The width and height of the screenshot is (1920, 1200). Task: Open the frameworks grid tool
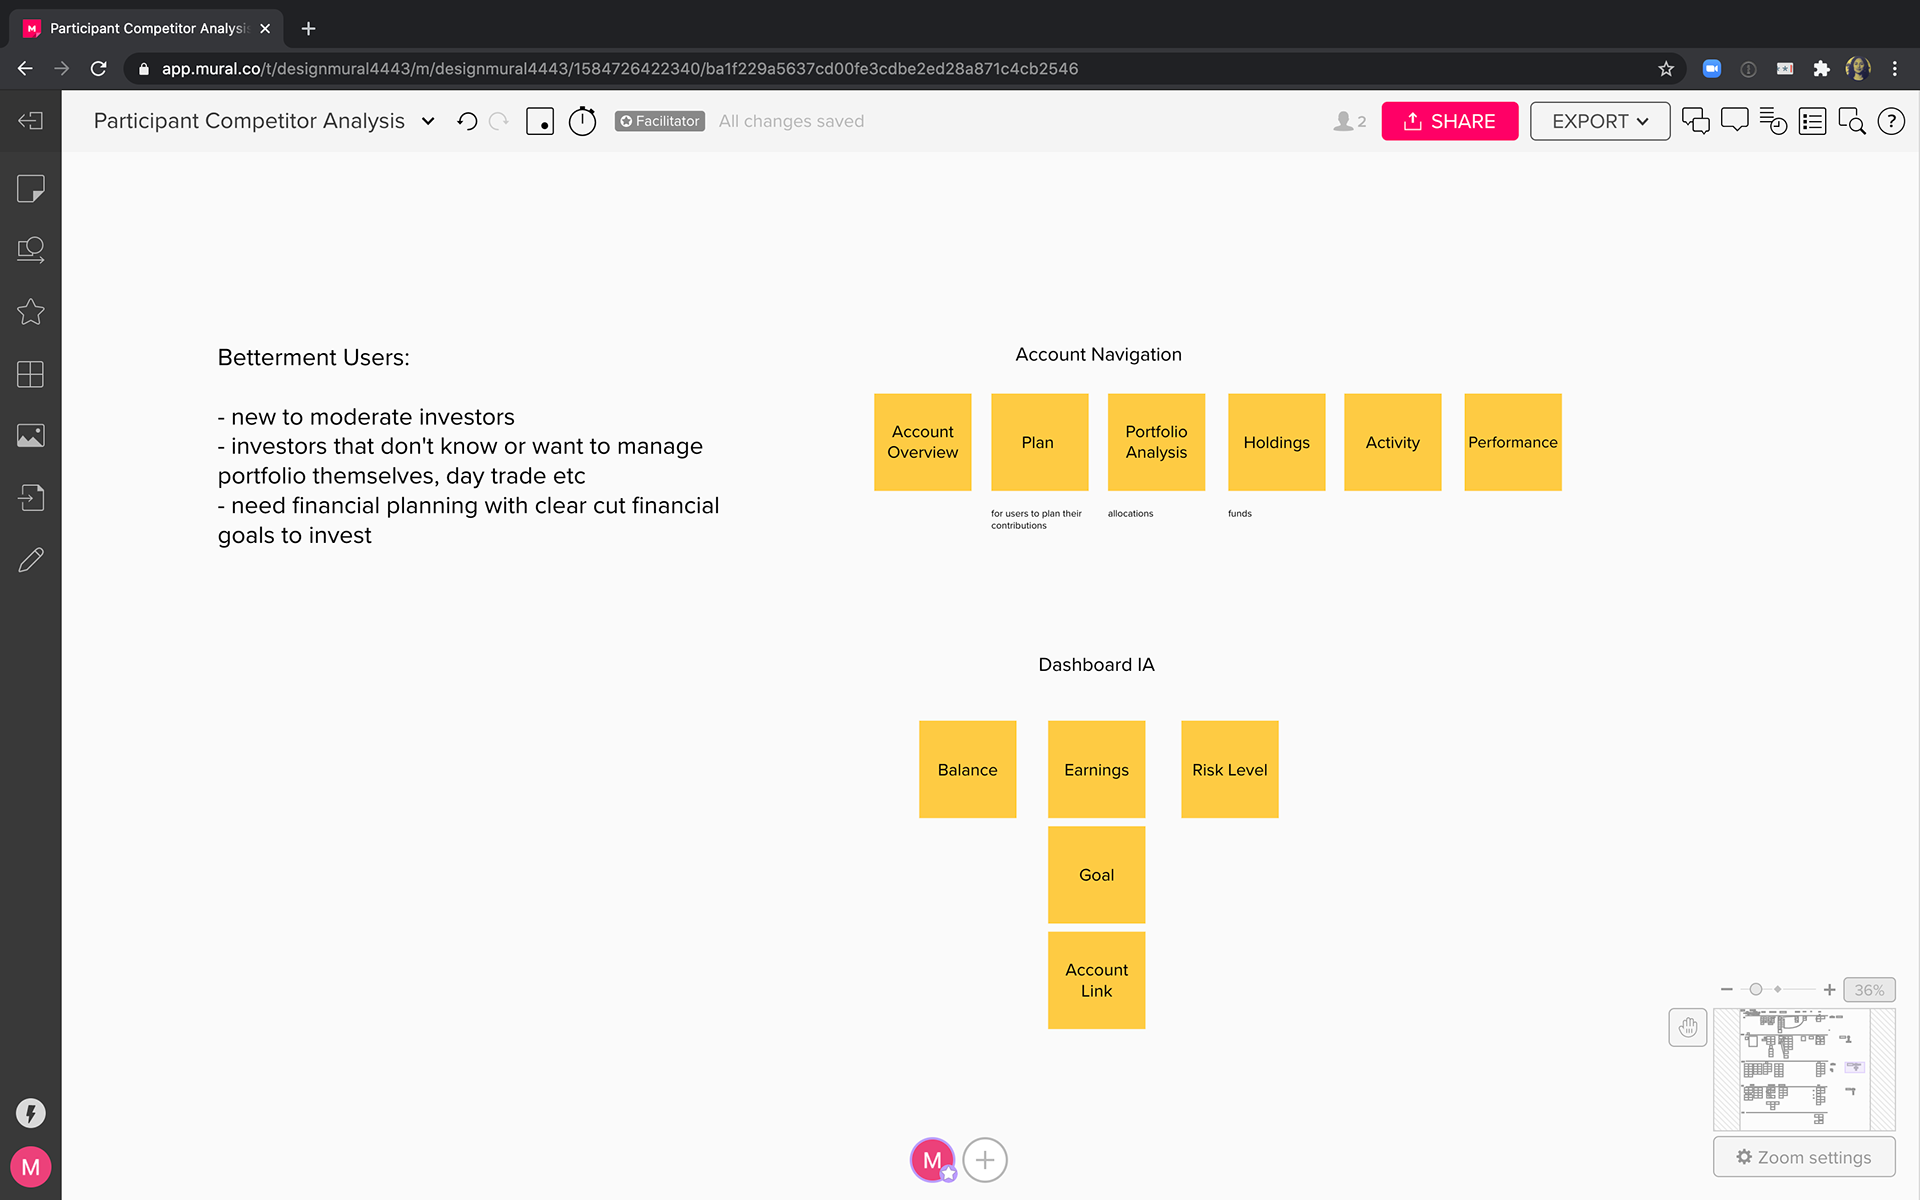30,374
